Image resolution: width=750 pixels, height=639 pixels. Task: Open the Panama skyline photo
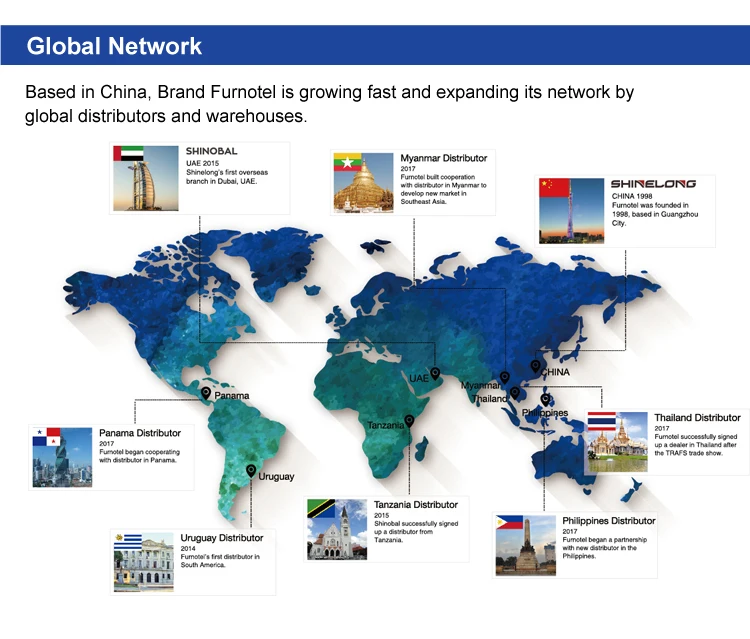coord(62,457)
